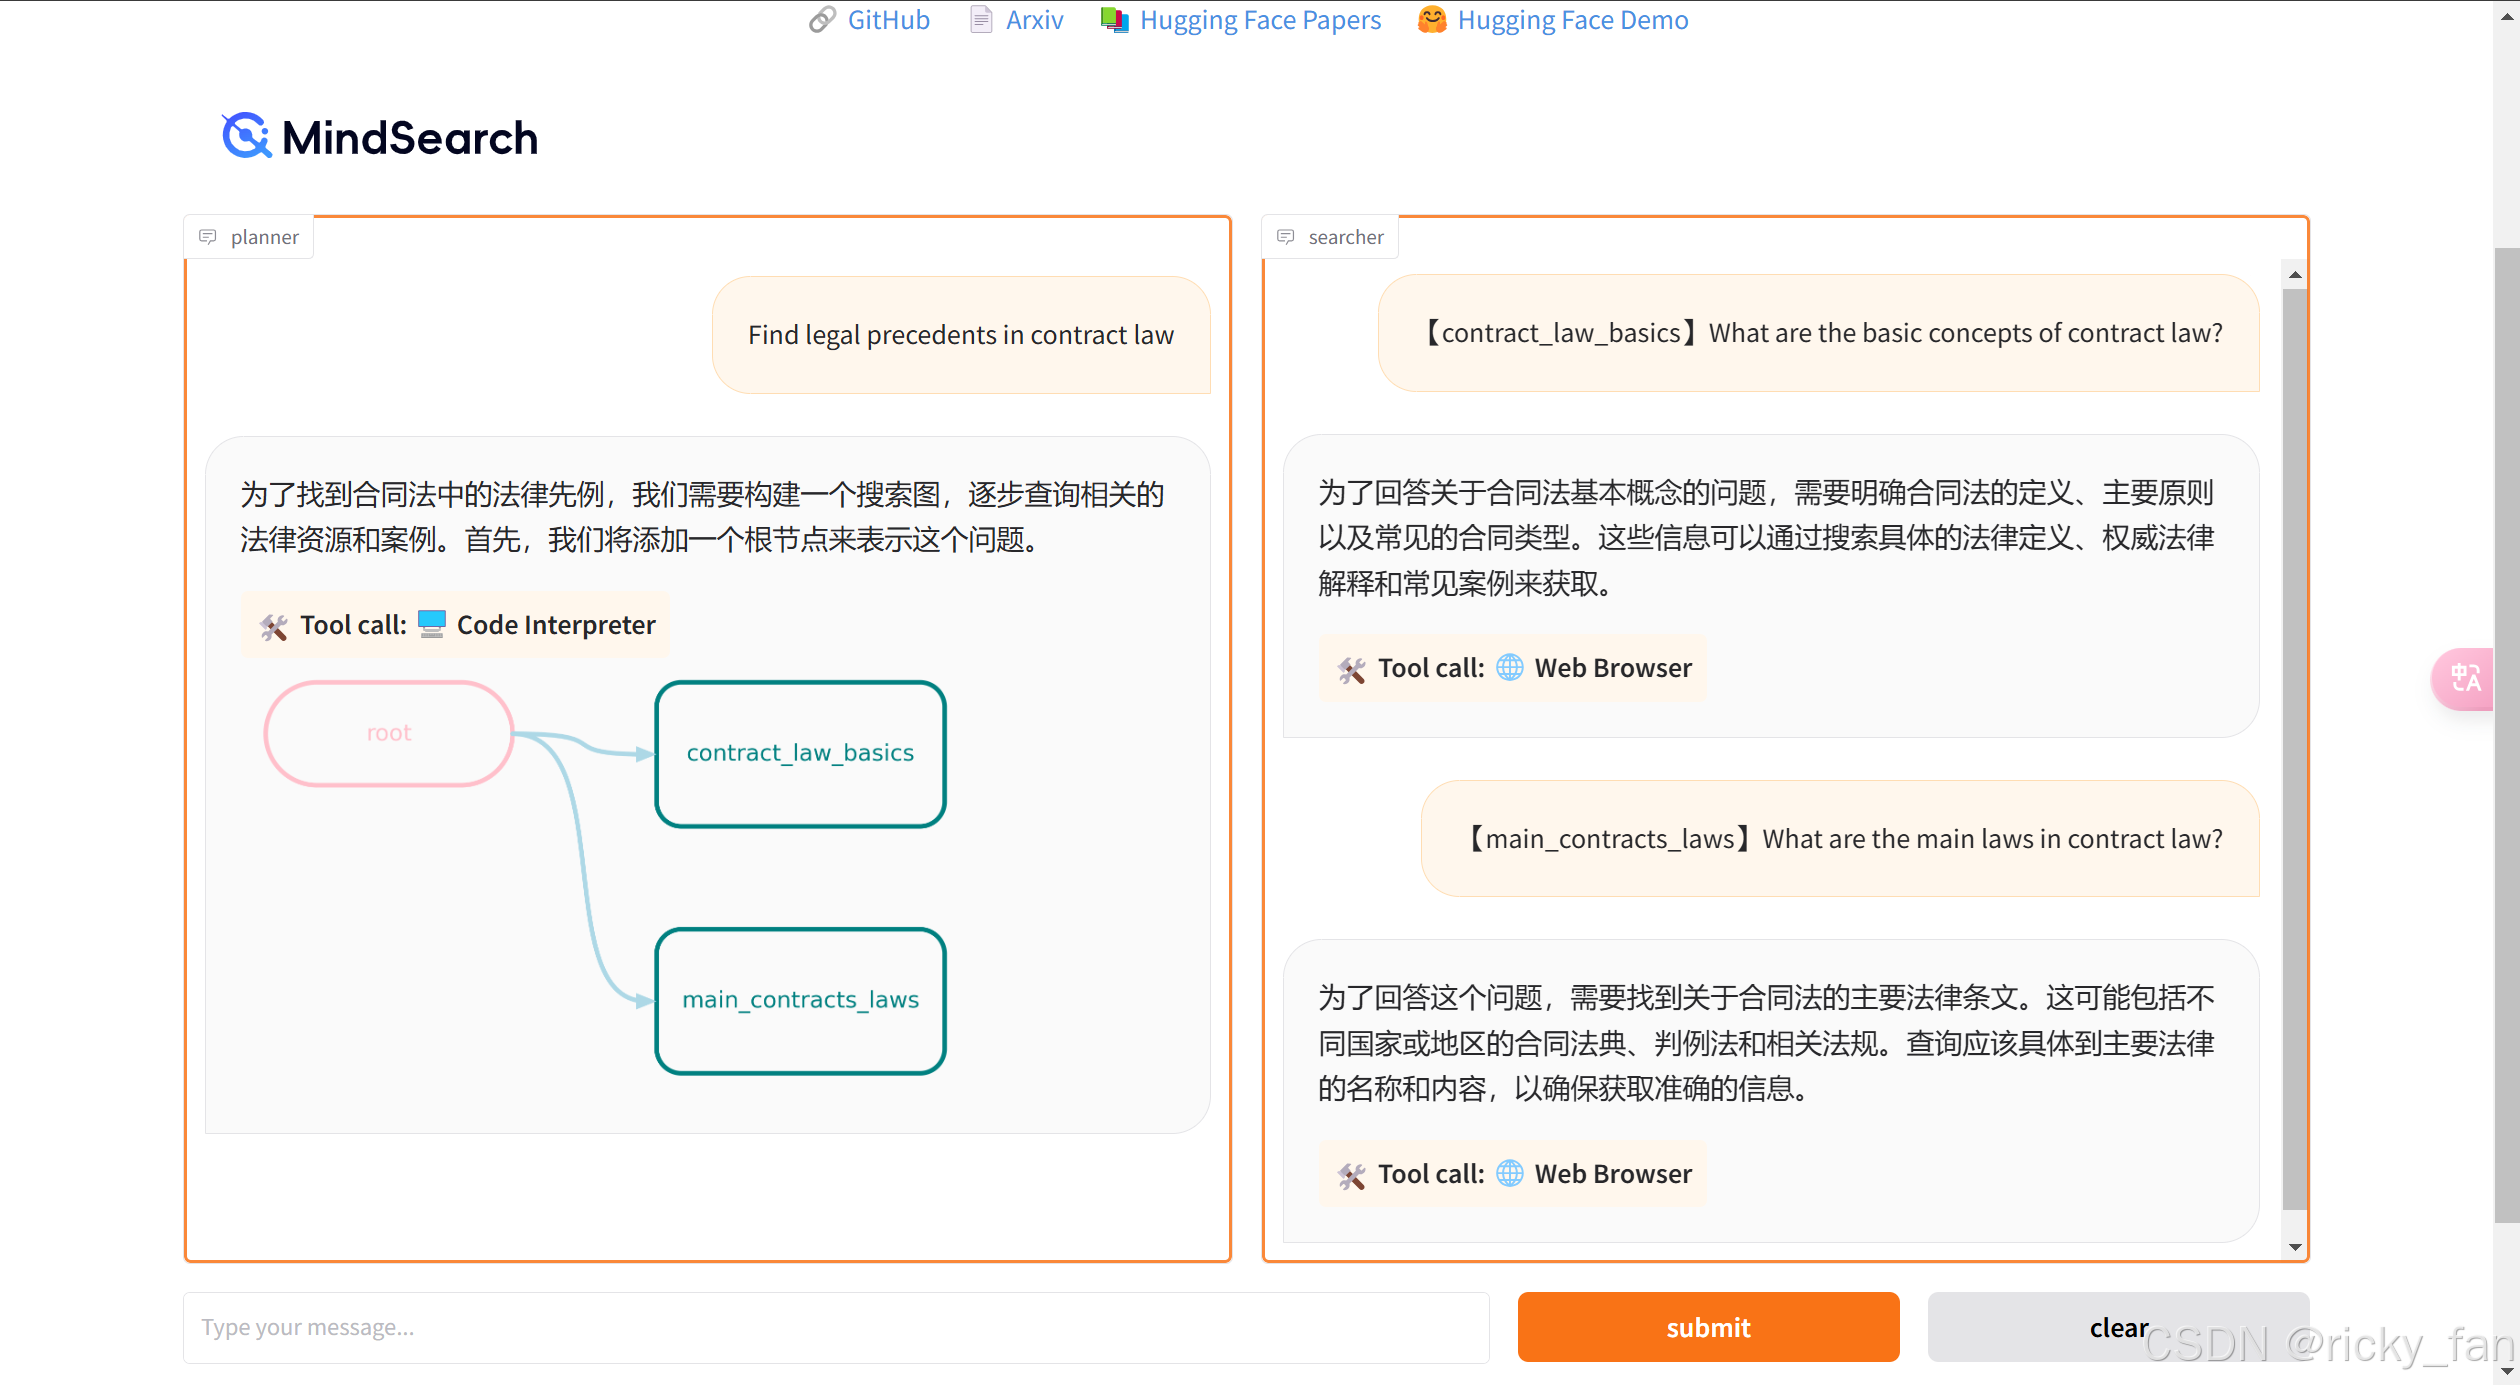Select the main_contracts_laws graph node
The height and width of the screenshot is (1385, 2520).
coord(800,1000)
